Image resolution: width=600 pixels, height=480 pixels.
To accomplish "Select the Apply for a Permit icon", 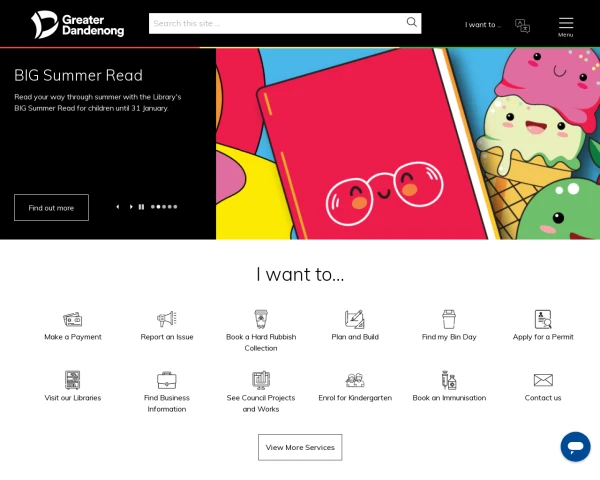I will (543, 319).
